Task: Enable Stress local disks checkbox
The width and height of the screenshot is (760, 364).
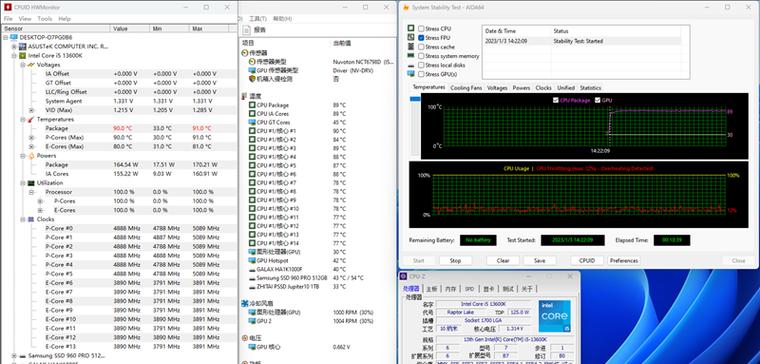Action: 421,65
